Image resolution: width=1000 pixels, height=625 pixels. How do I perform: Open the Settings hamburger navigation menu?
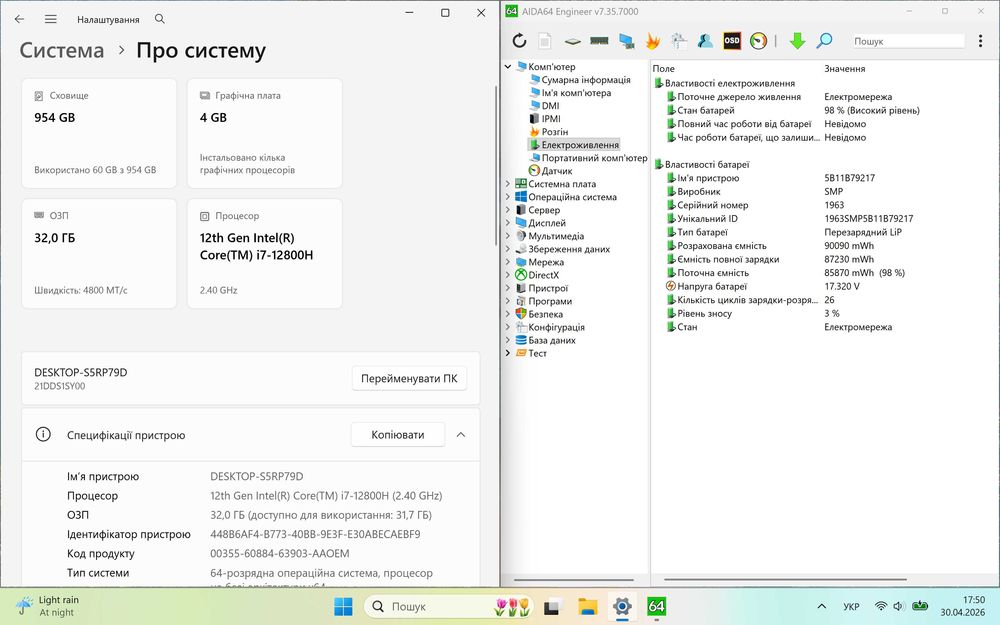[x=50, y=19]
